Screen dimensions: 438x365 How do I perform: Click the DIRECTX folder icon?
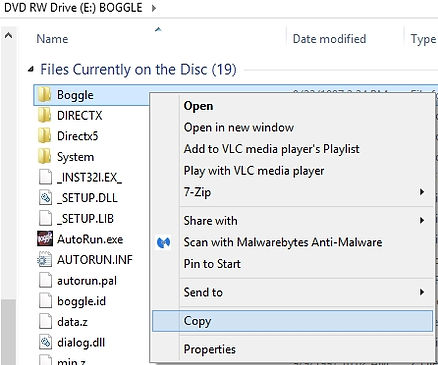[45, 115]
